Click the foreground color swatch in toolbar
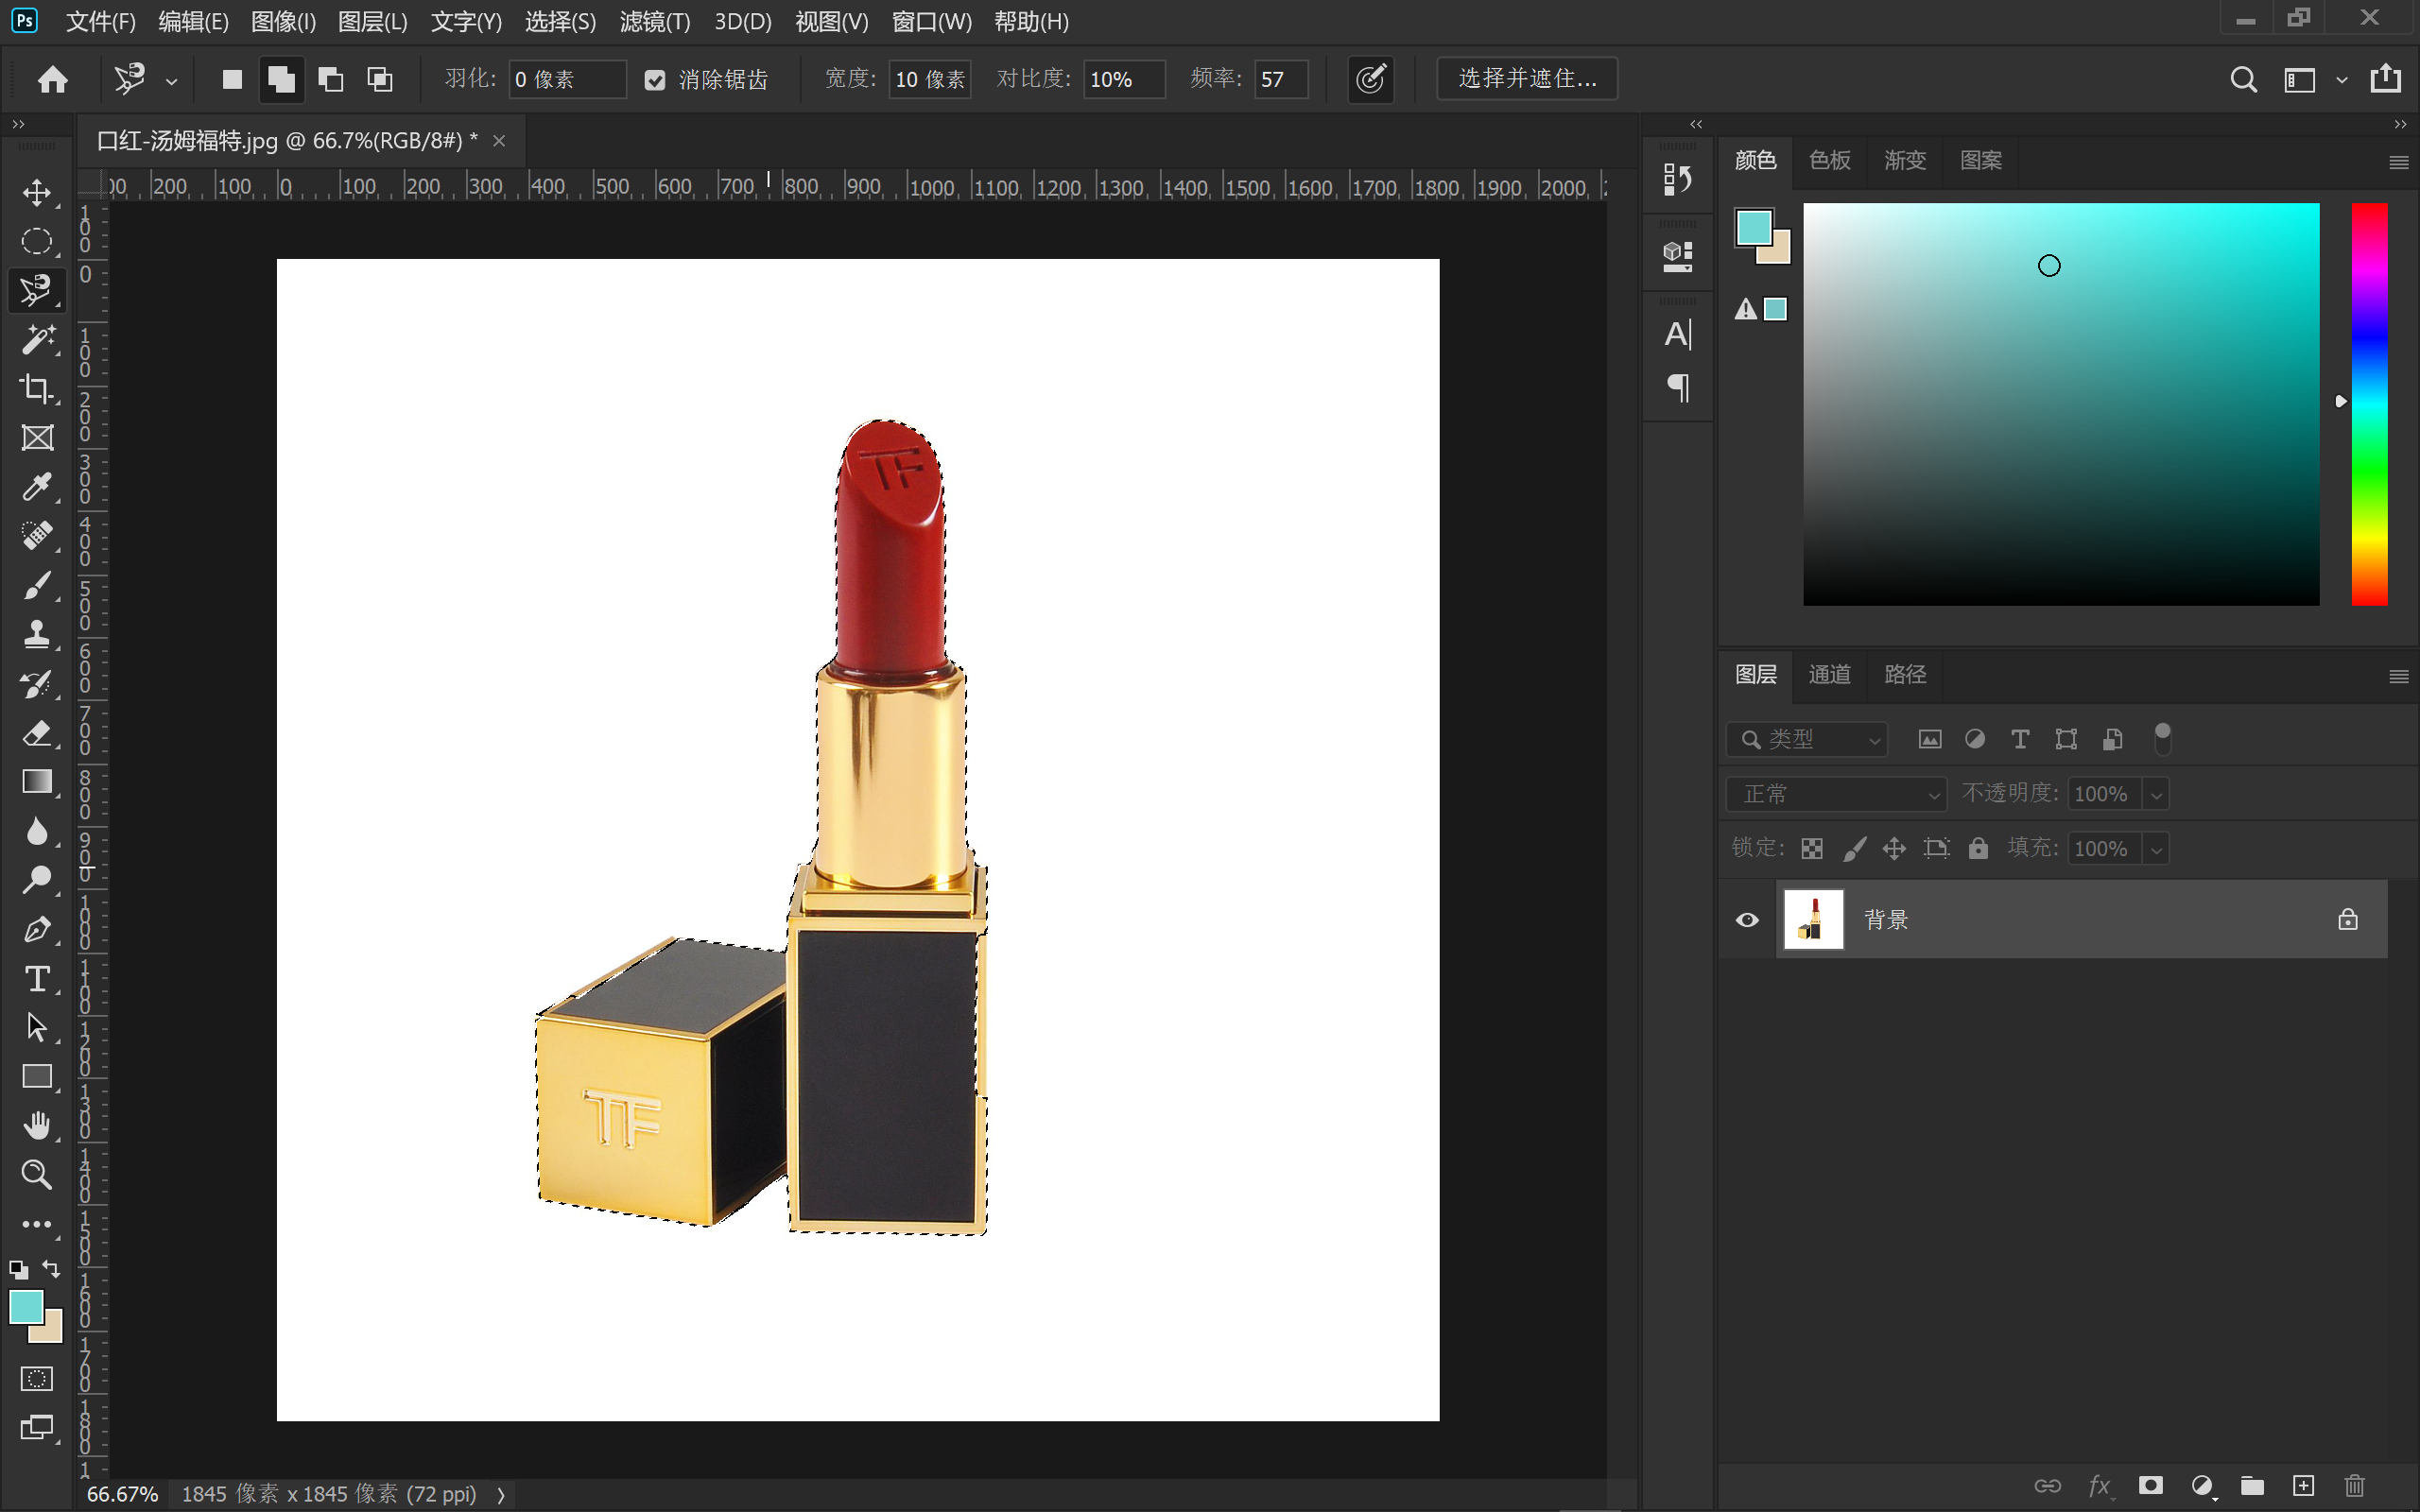The width and height of the screenshot is (2420, 1512). click(25, 1307)
